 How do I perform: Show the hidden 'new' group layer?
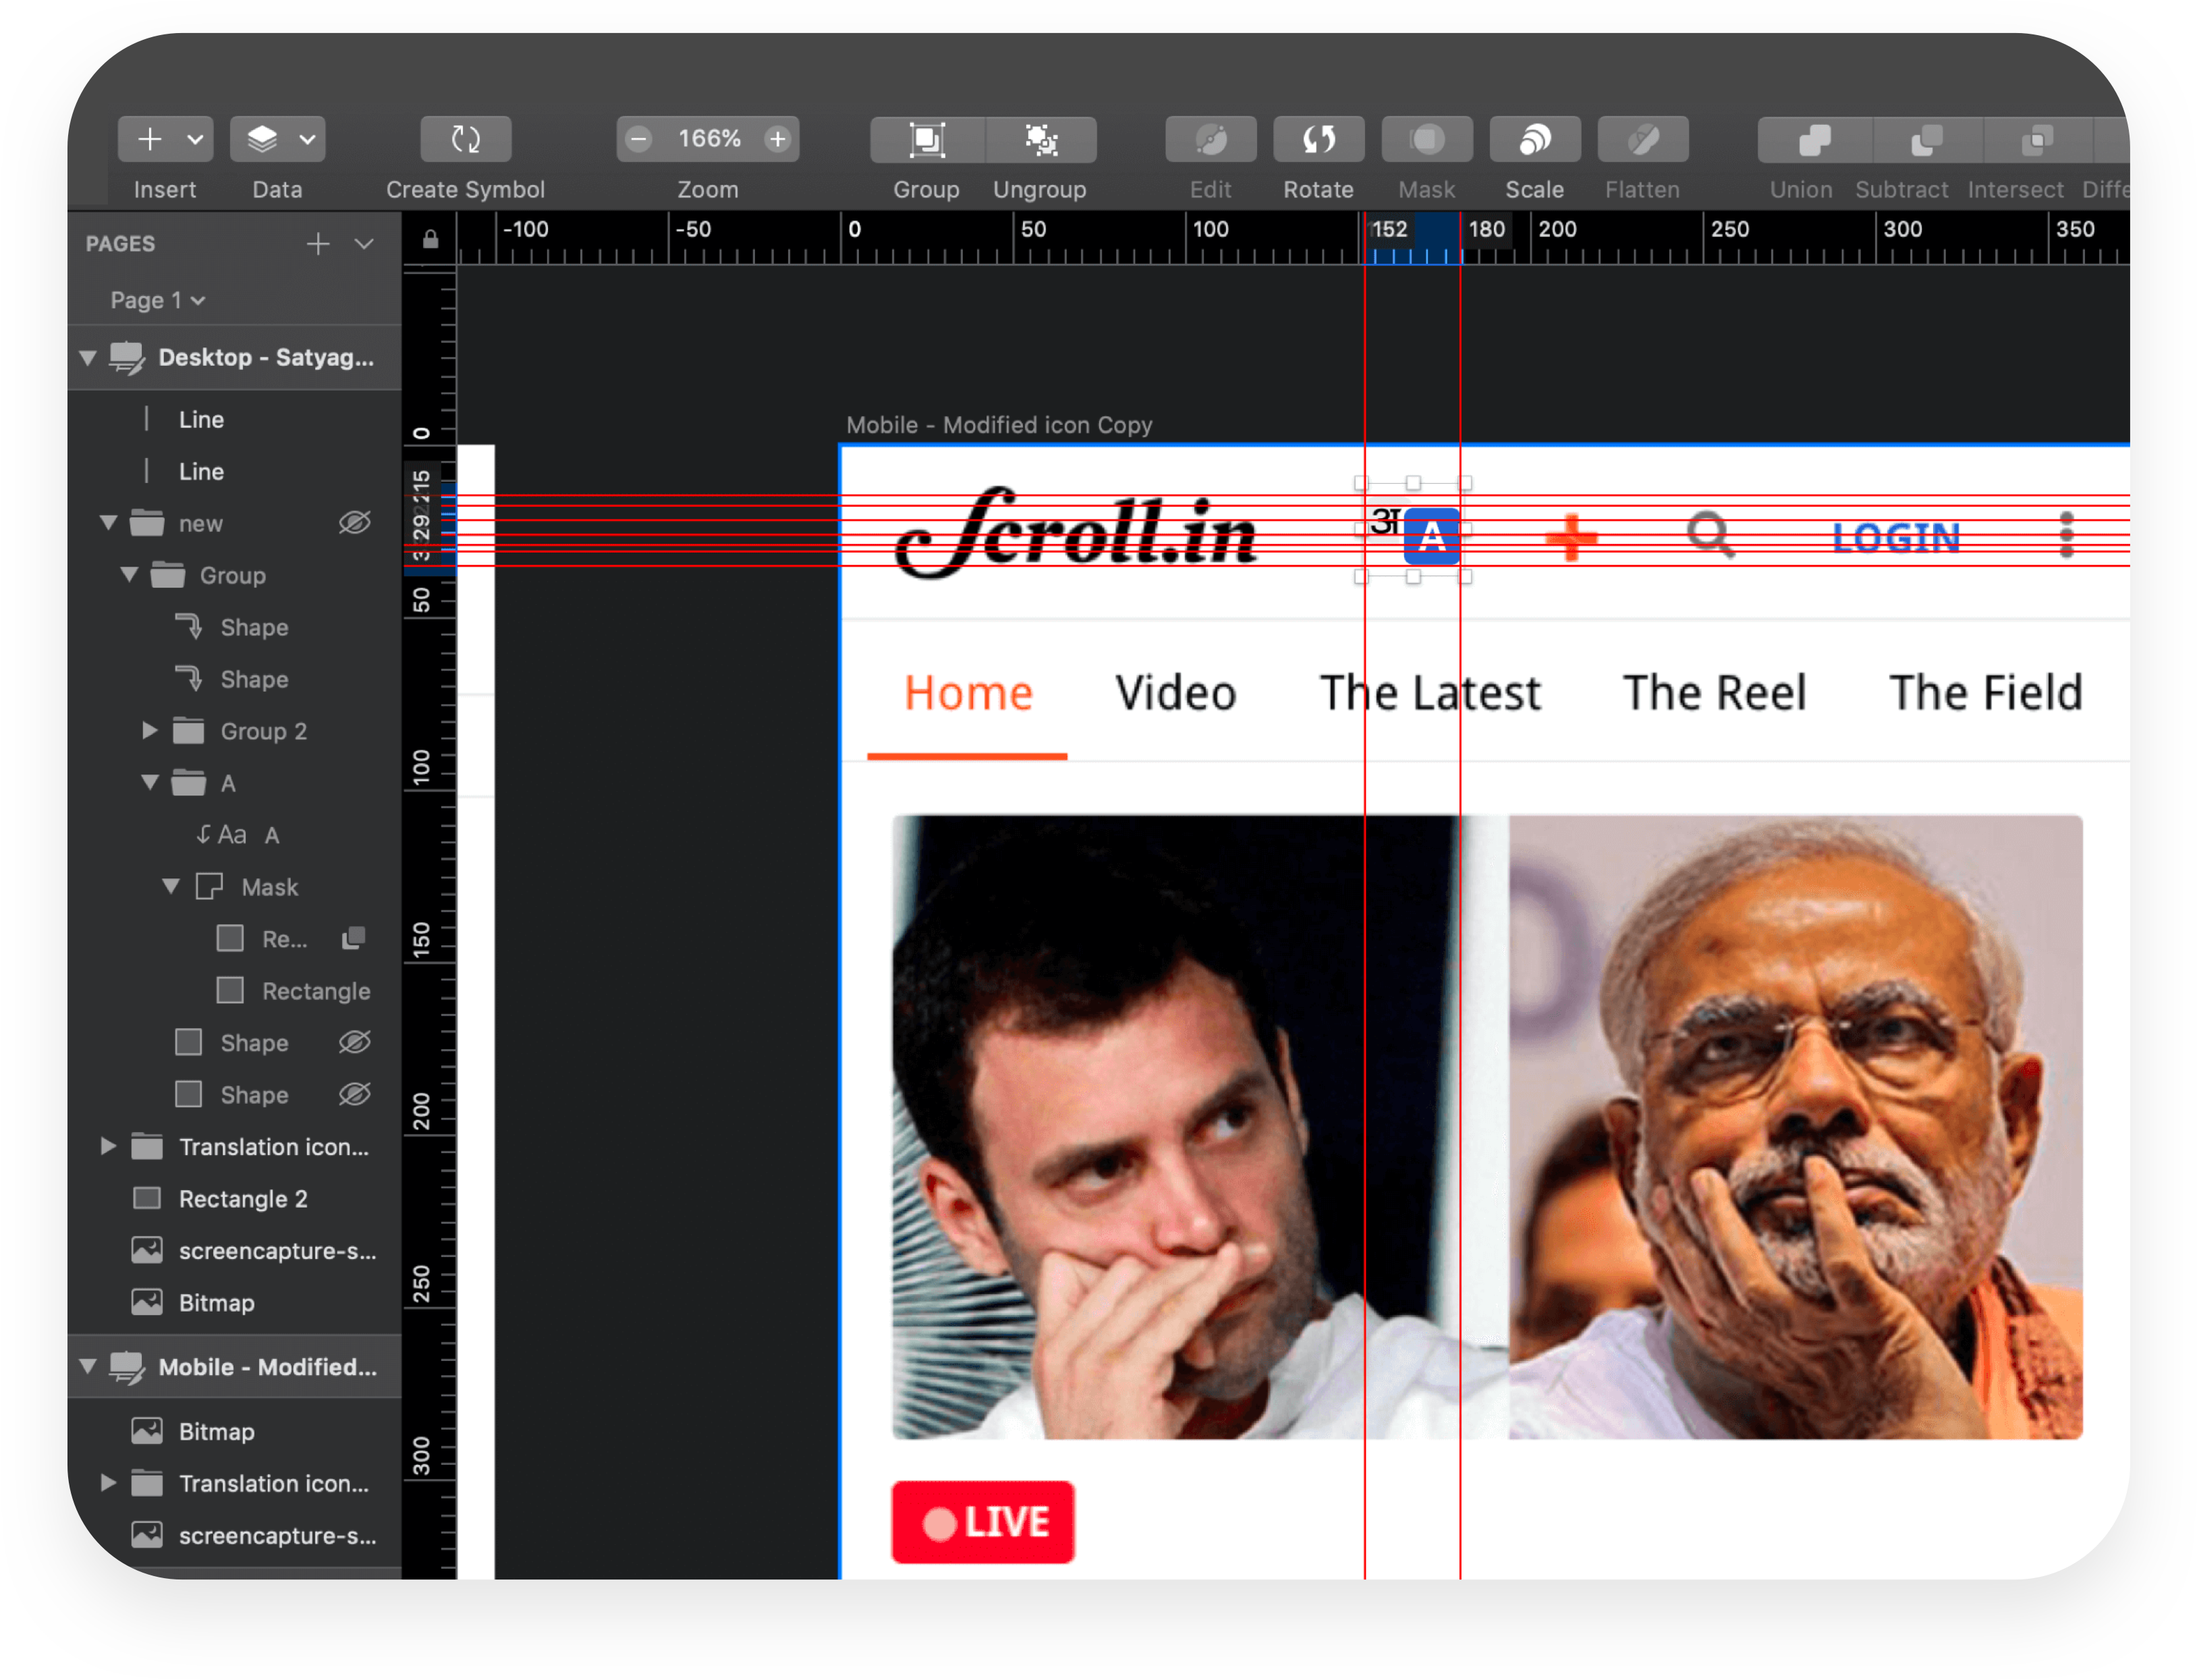click(354, 522)
